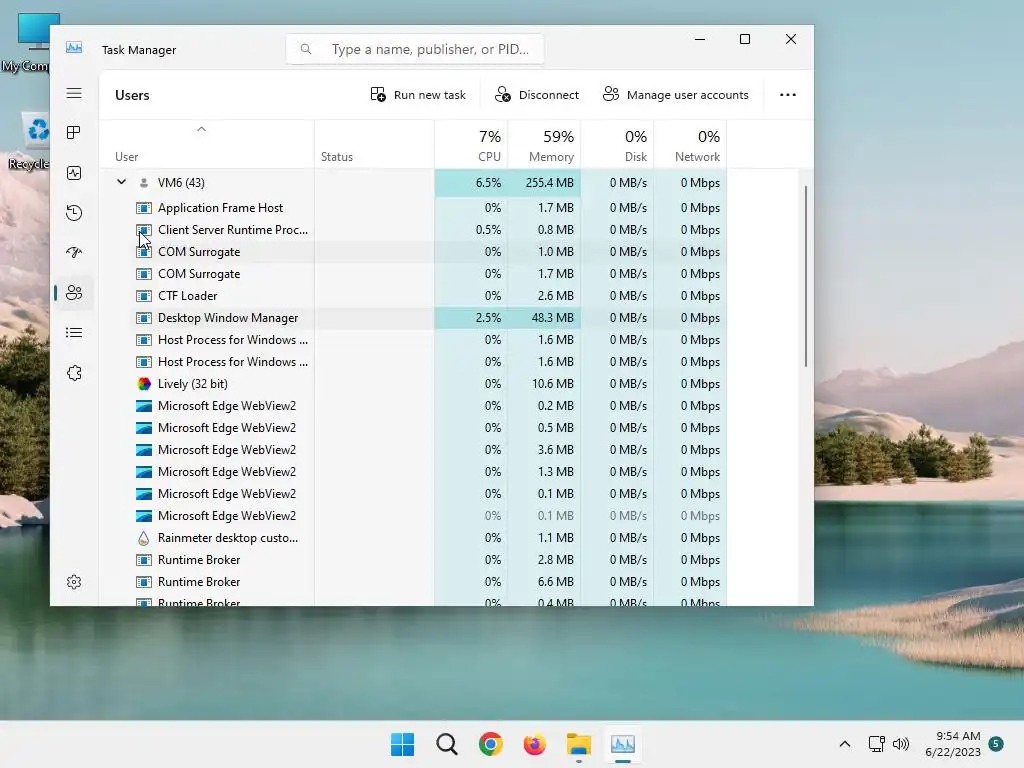Select the COM Surrogate row using 1.7 MB
The width and height of the screenshot is (1024, 768).
click(x=413, y=274)
